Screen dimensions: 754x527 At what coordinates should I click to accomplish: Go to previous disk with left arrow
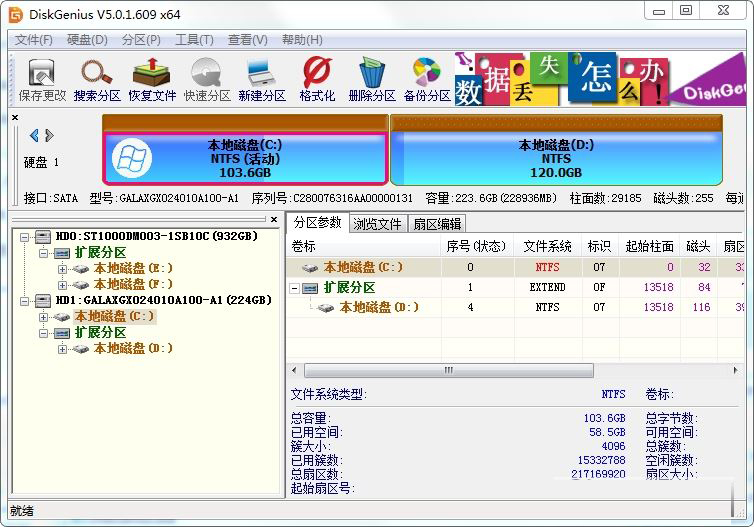click(34, 135)
